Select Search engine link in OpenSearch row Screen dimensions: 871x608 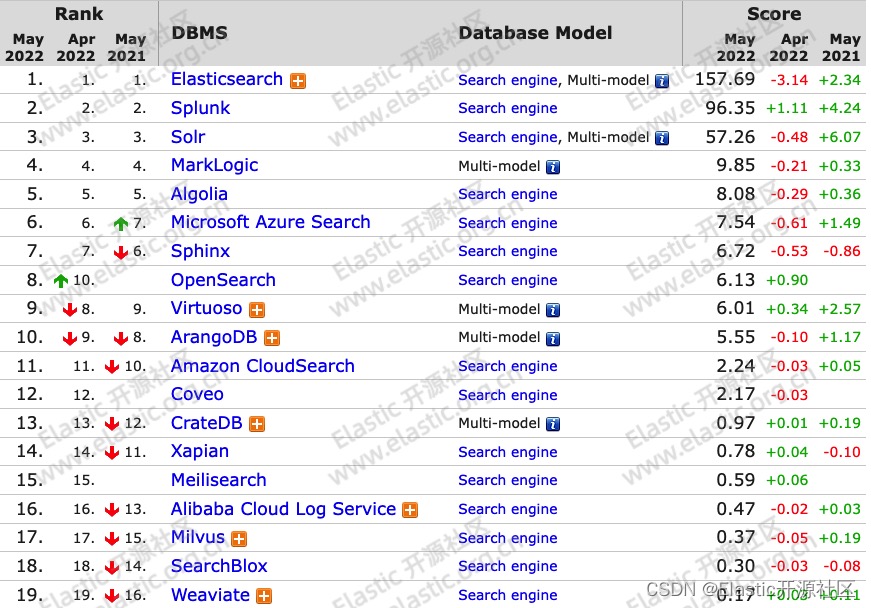click(508, 280)
